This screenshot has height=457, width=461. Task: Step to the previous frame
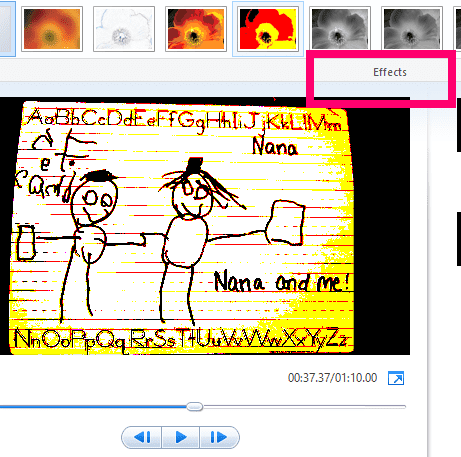[142, 437]
